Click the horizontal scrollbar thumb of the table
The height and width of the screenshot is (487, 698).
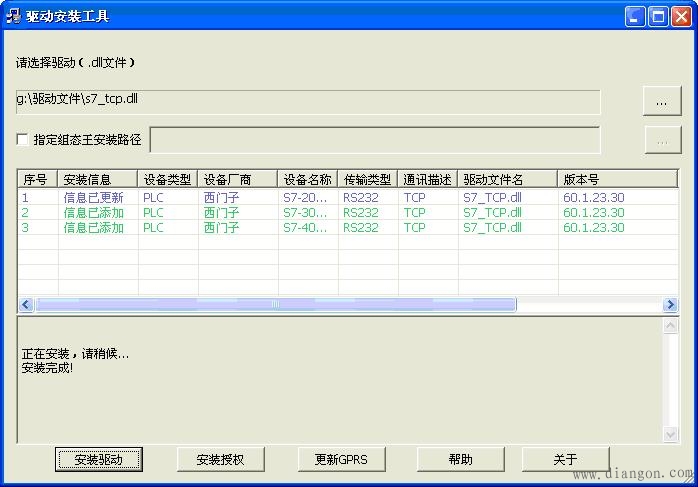276,304
